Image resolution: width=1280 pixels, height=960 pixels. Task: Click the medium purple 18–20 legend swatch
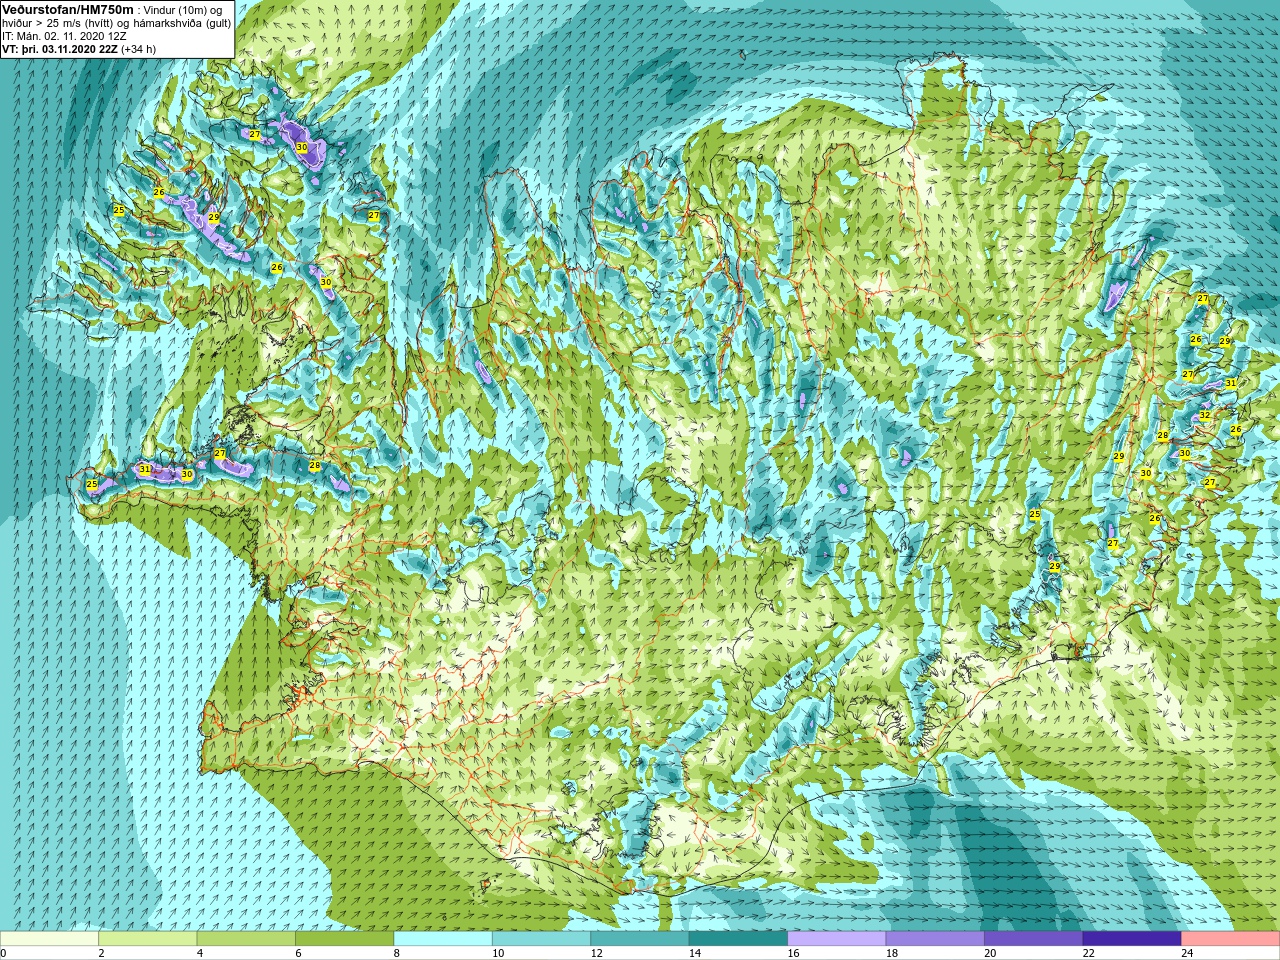pos(935,939)
